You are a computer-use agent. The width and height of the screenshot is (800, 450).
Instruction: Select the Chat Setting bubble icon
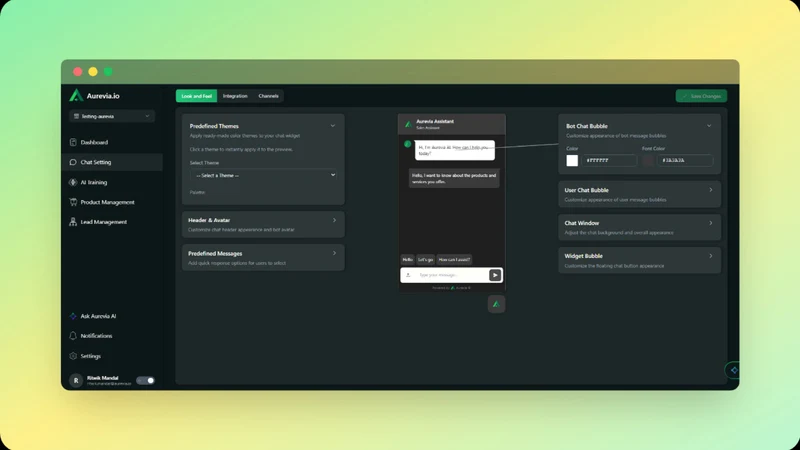pos(73,162)
